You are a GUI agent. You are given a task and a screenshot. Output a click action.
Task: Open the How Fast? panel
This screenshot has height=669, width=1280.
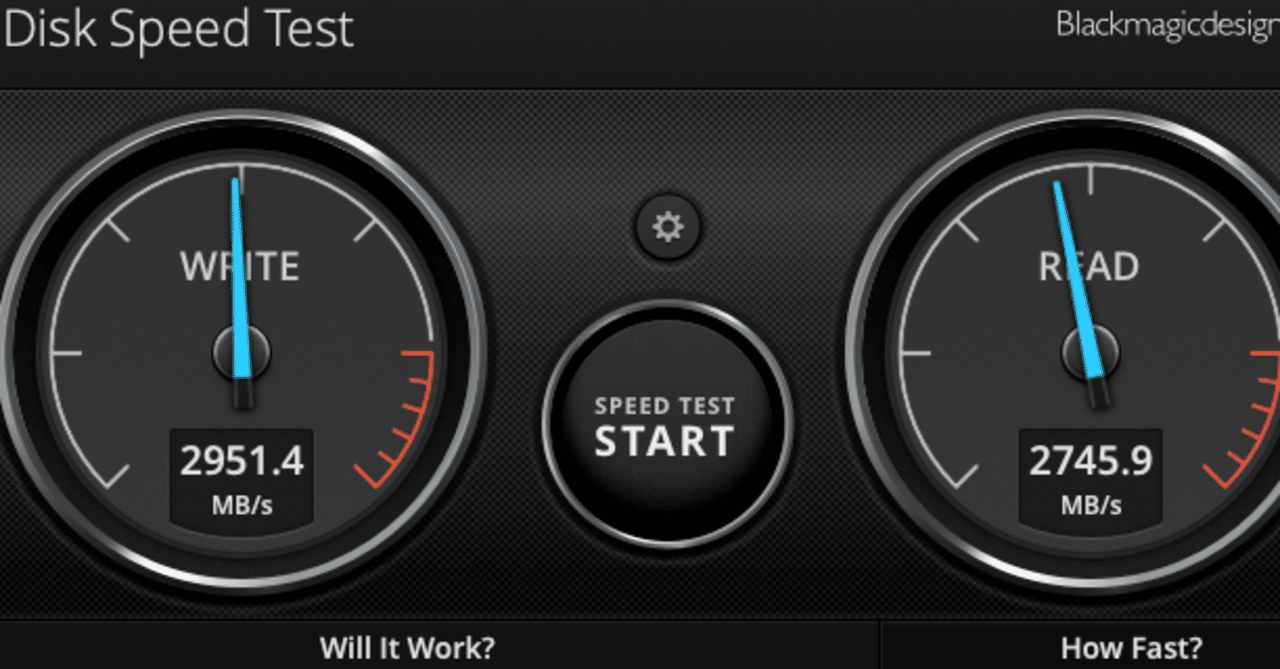tap(1132, 647)
